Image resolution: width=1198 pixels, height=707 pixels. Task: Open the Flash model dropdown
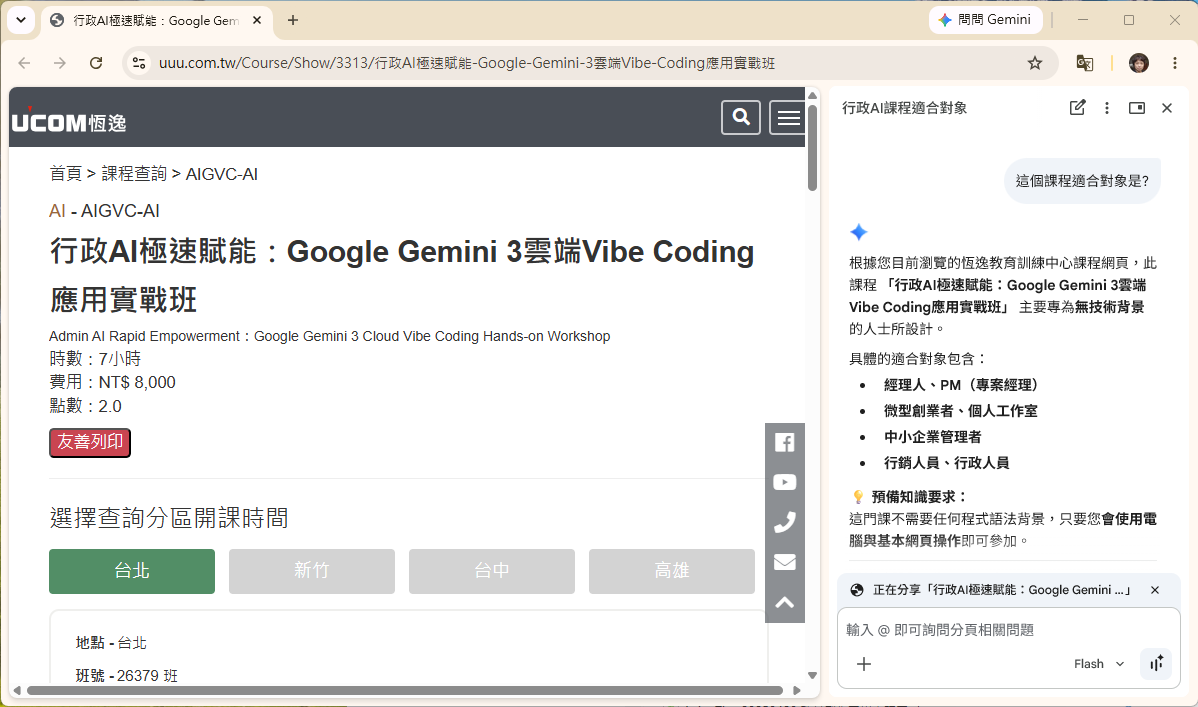[1099, 663]
